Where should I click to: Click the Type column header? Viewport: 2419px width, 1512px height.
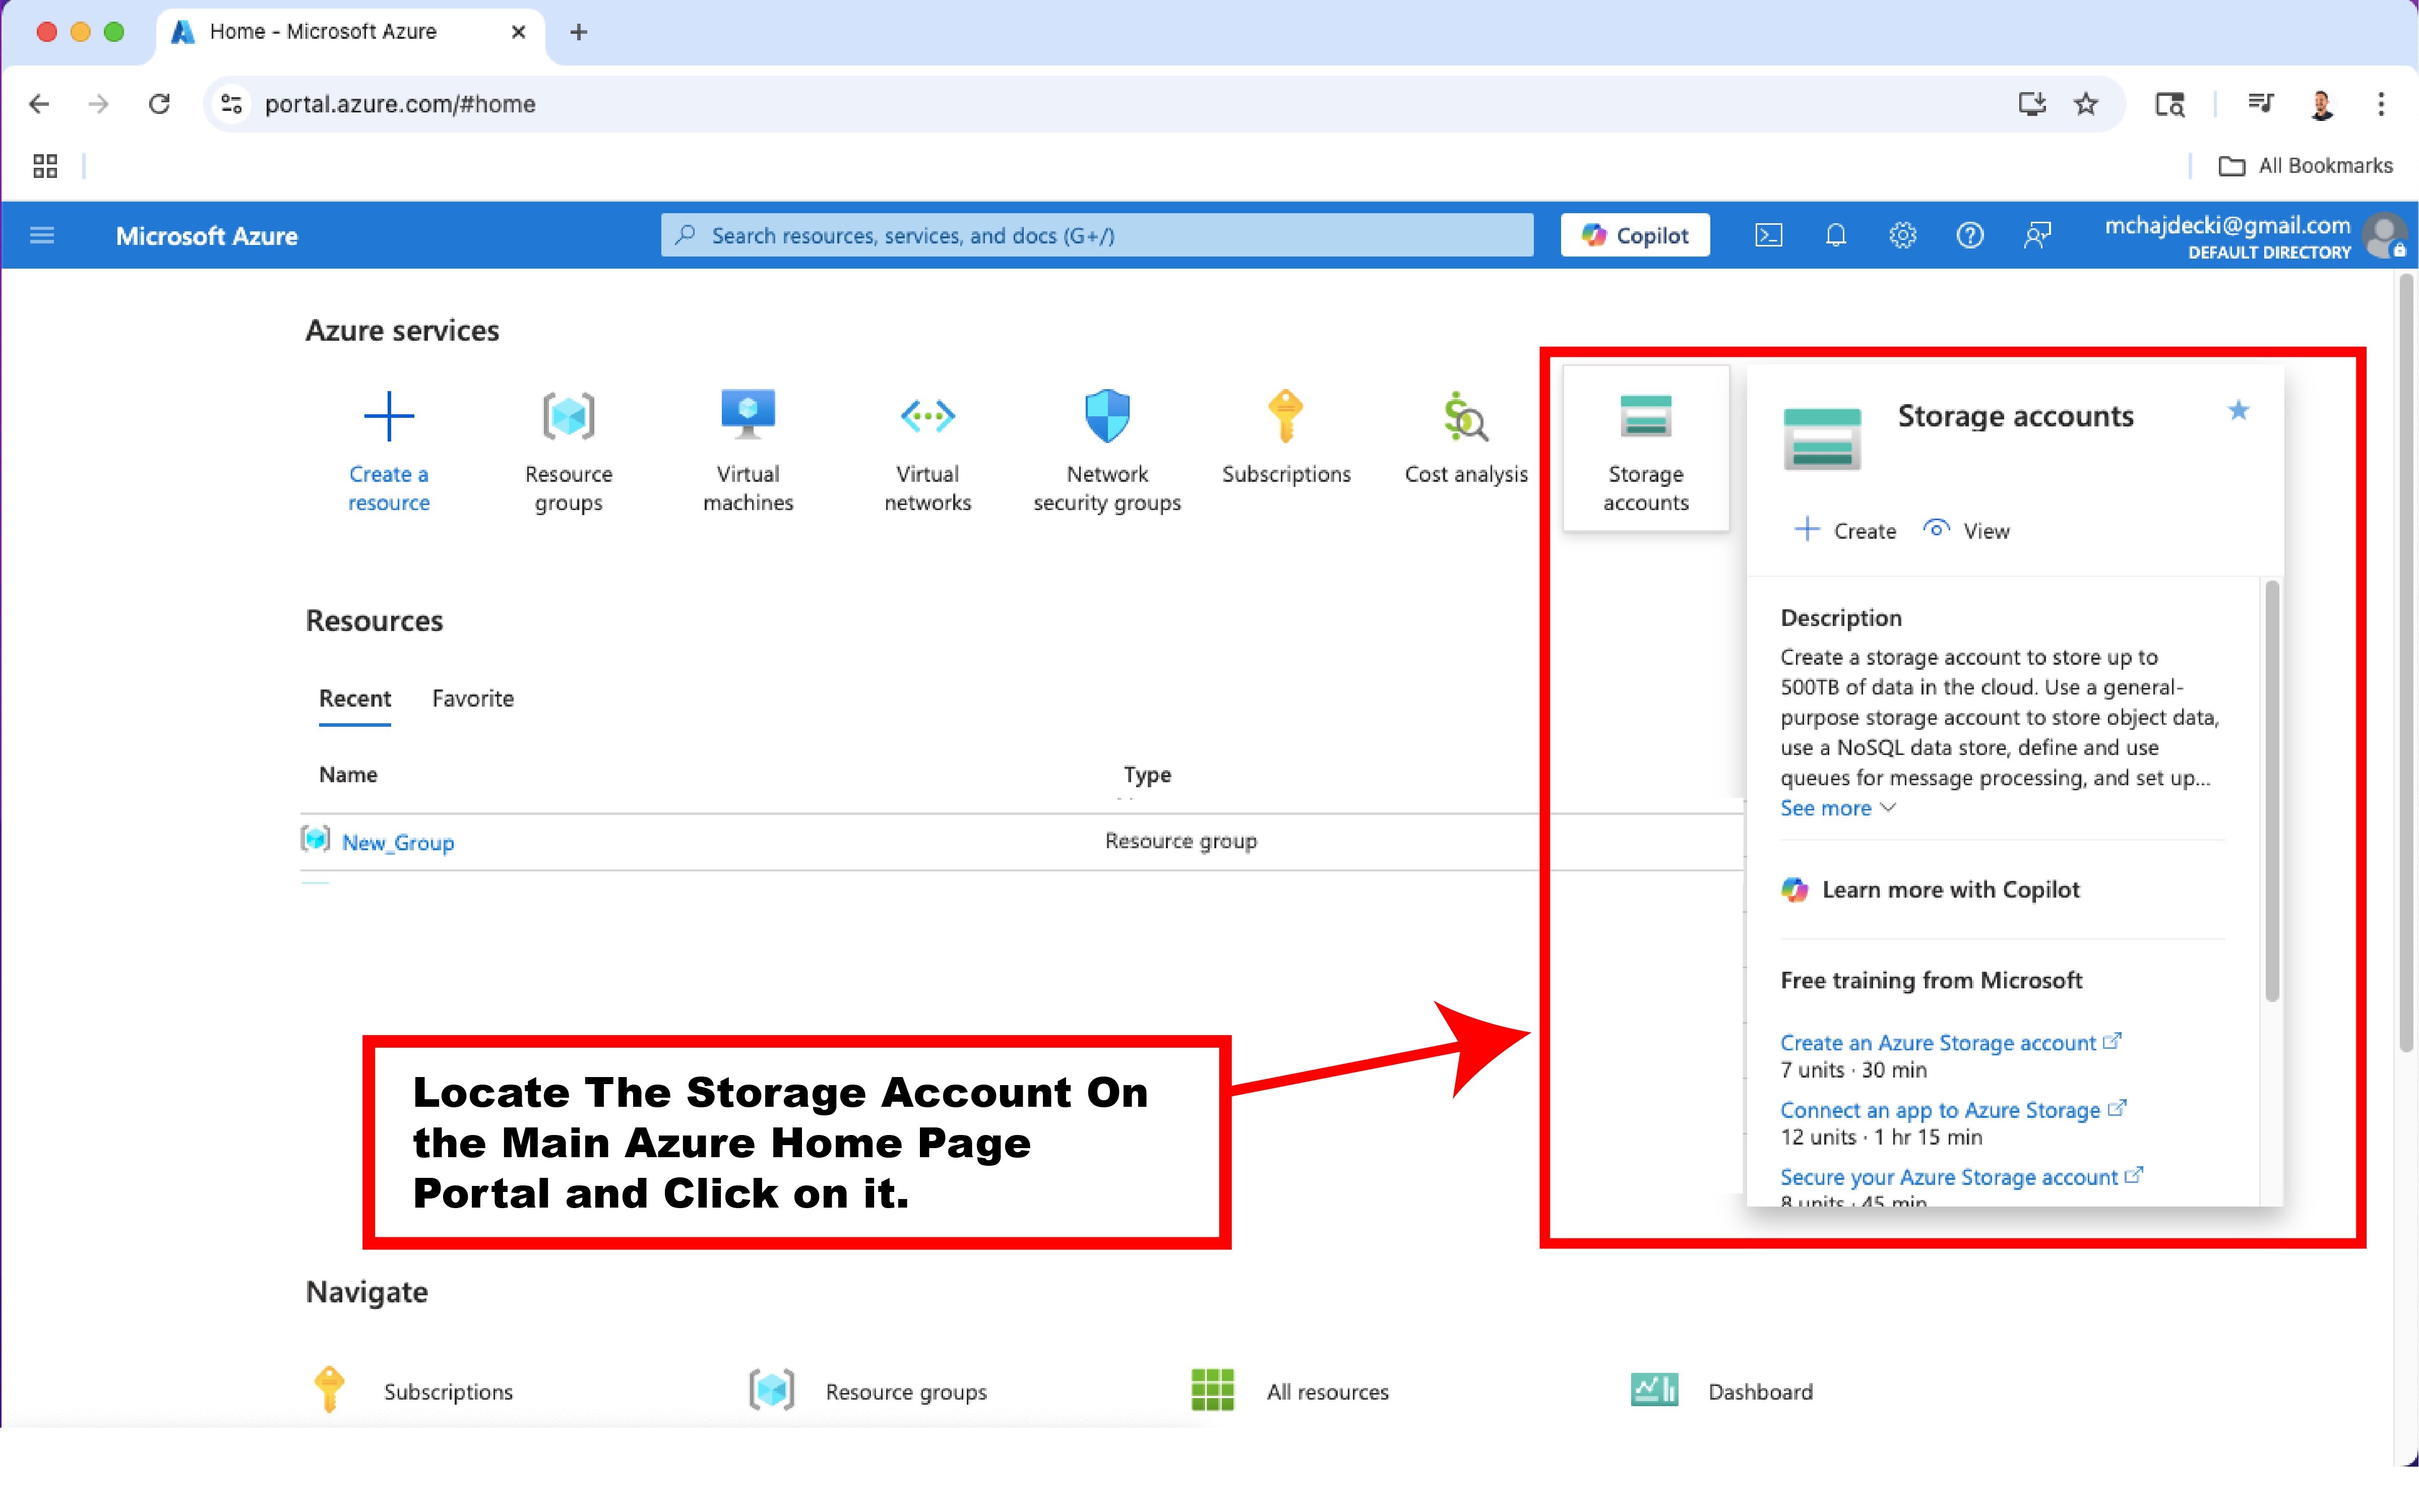1147,774
